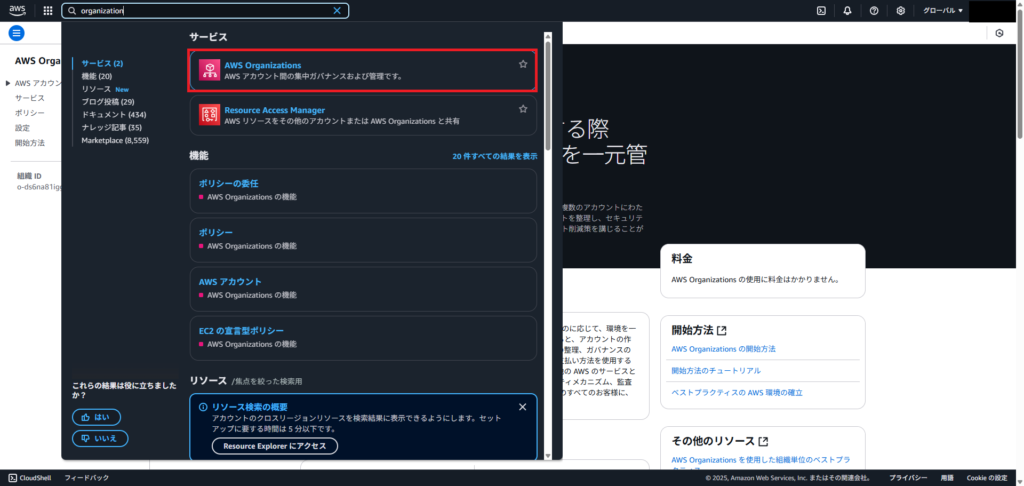Click フィードバック in the footer
This screenshot has width=1024, height=486.
87,478
